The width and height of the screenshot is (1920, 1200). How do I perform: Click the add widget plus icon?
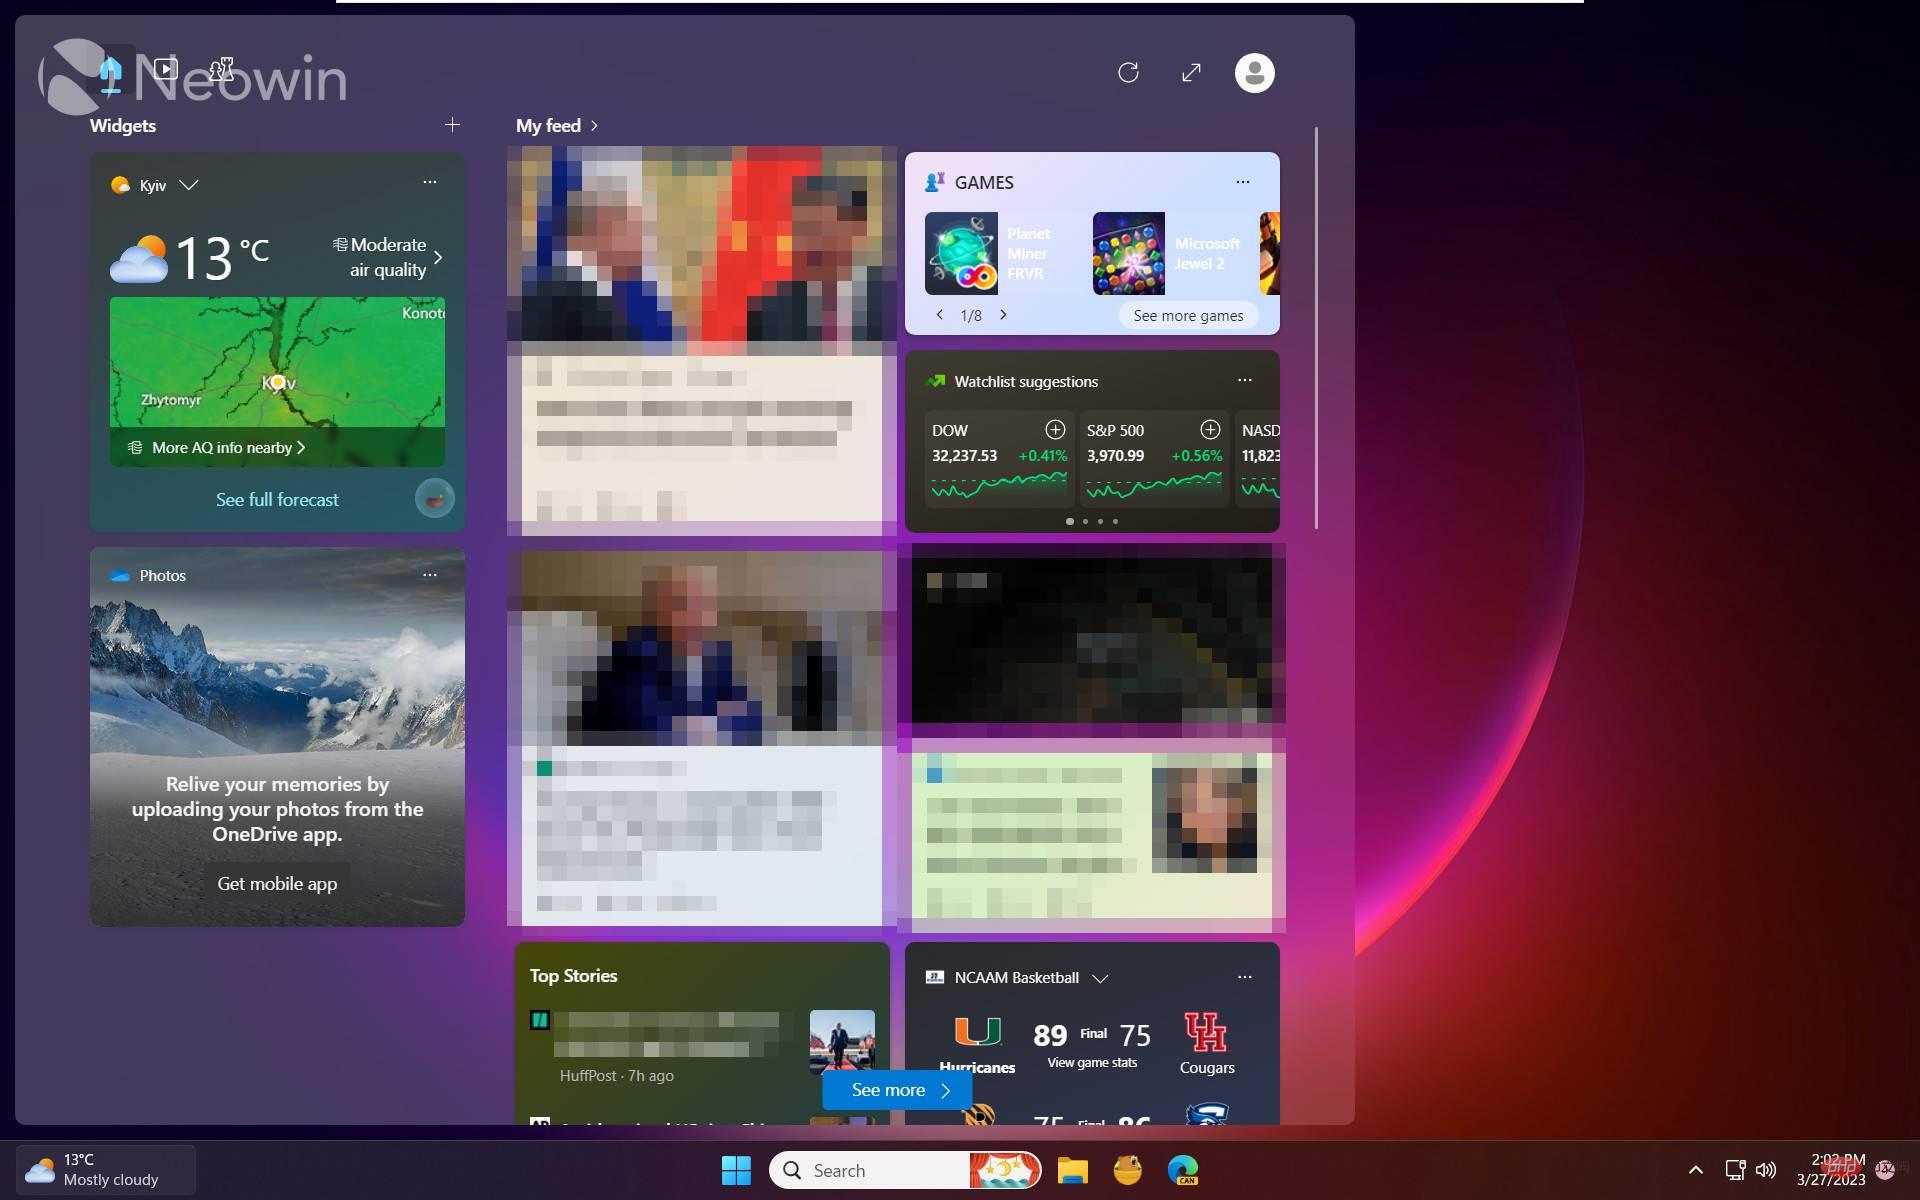point(451,124)
